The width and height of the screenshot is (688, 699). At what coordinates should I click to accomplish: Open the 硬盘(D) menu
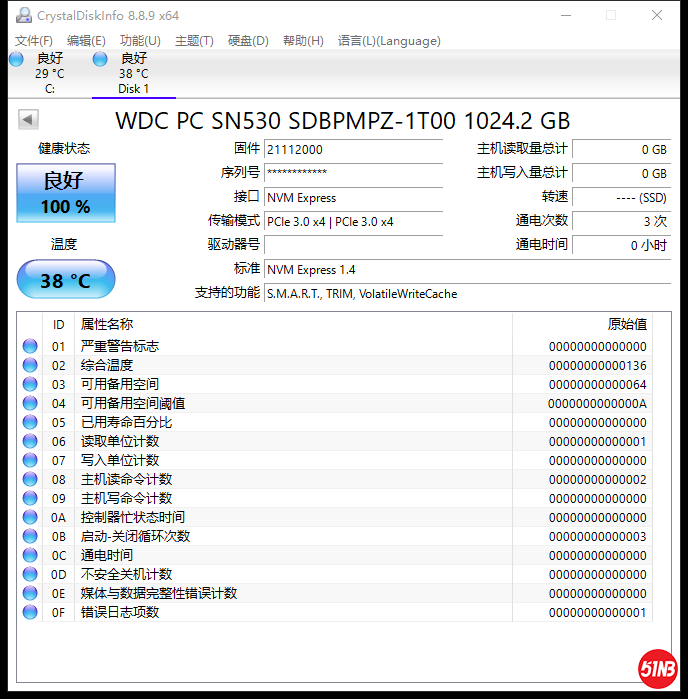pyautogui.click(x=248, y=41)
